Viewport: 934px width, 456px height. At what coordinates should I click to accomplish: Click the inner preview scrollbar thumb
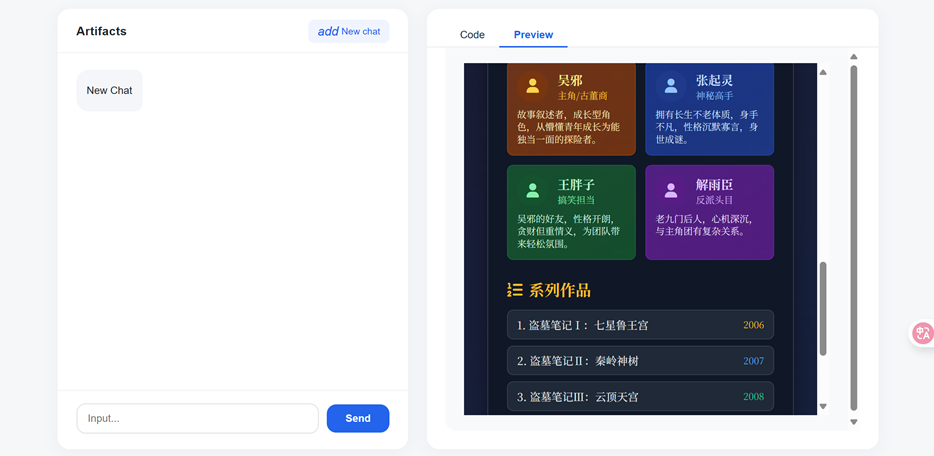tap(823, 308)
